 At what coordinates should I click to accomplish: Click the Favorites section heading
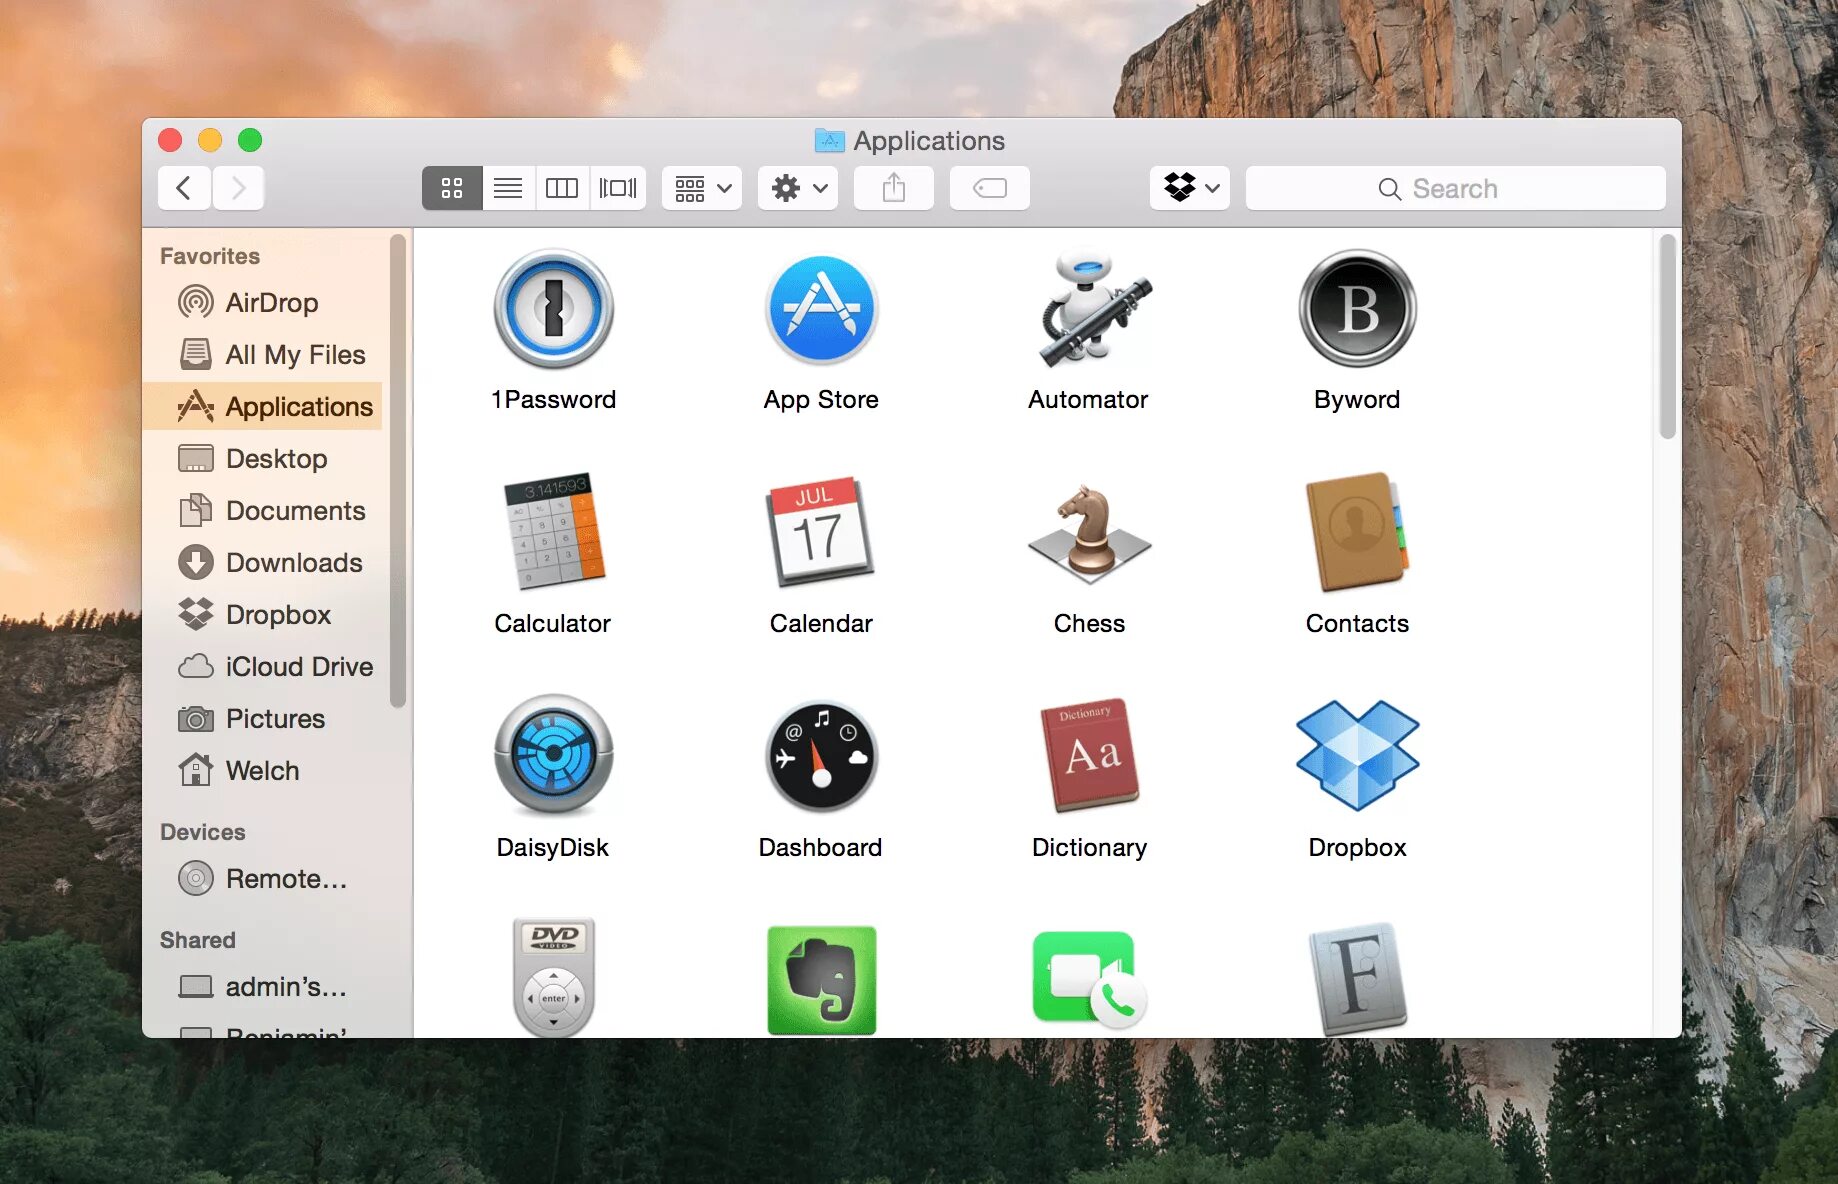tap(210, 256)
